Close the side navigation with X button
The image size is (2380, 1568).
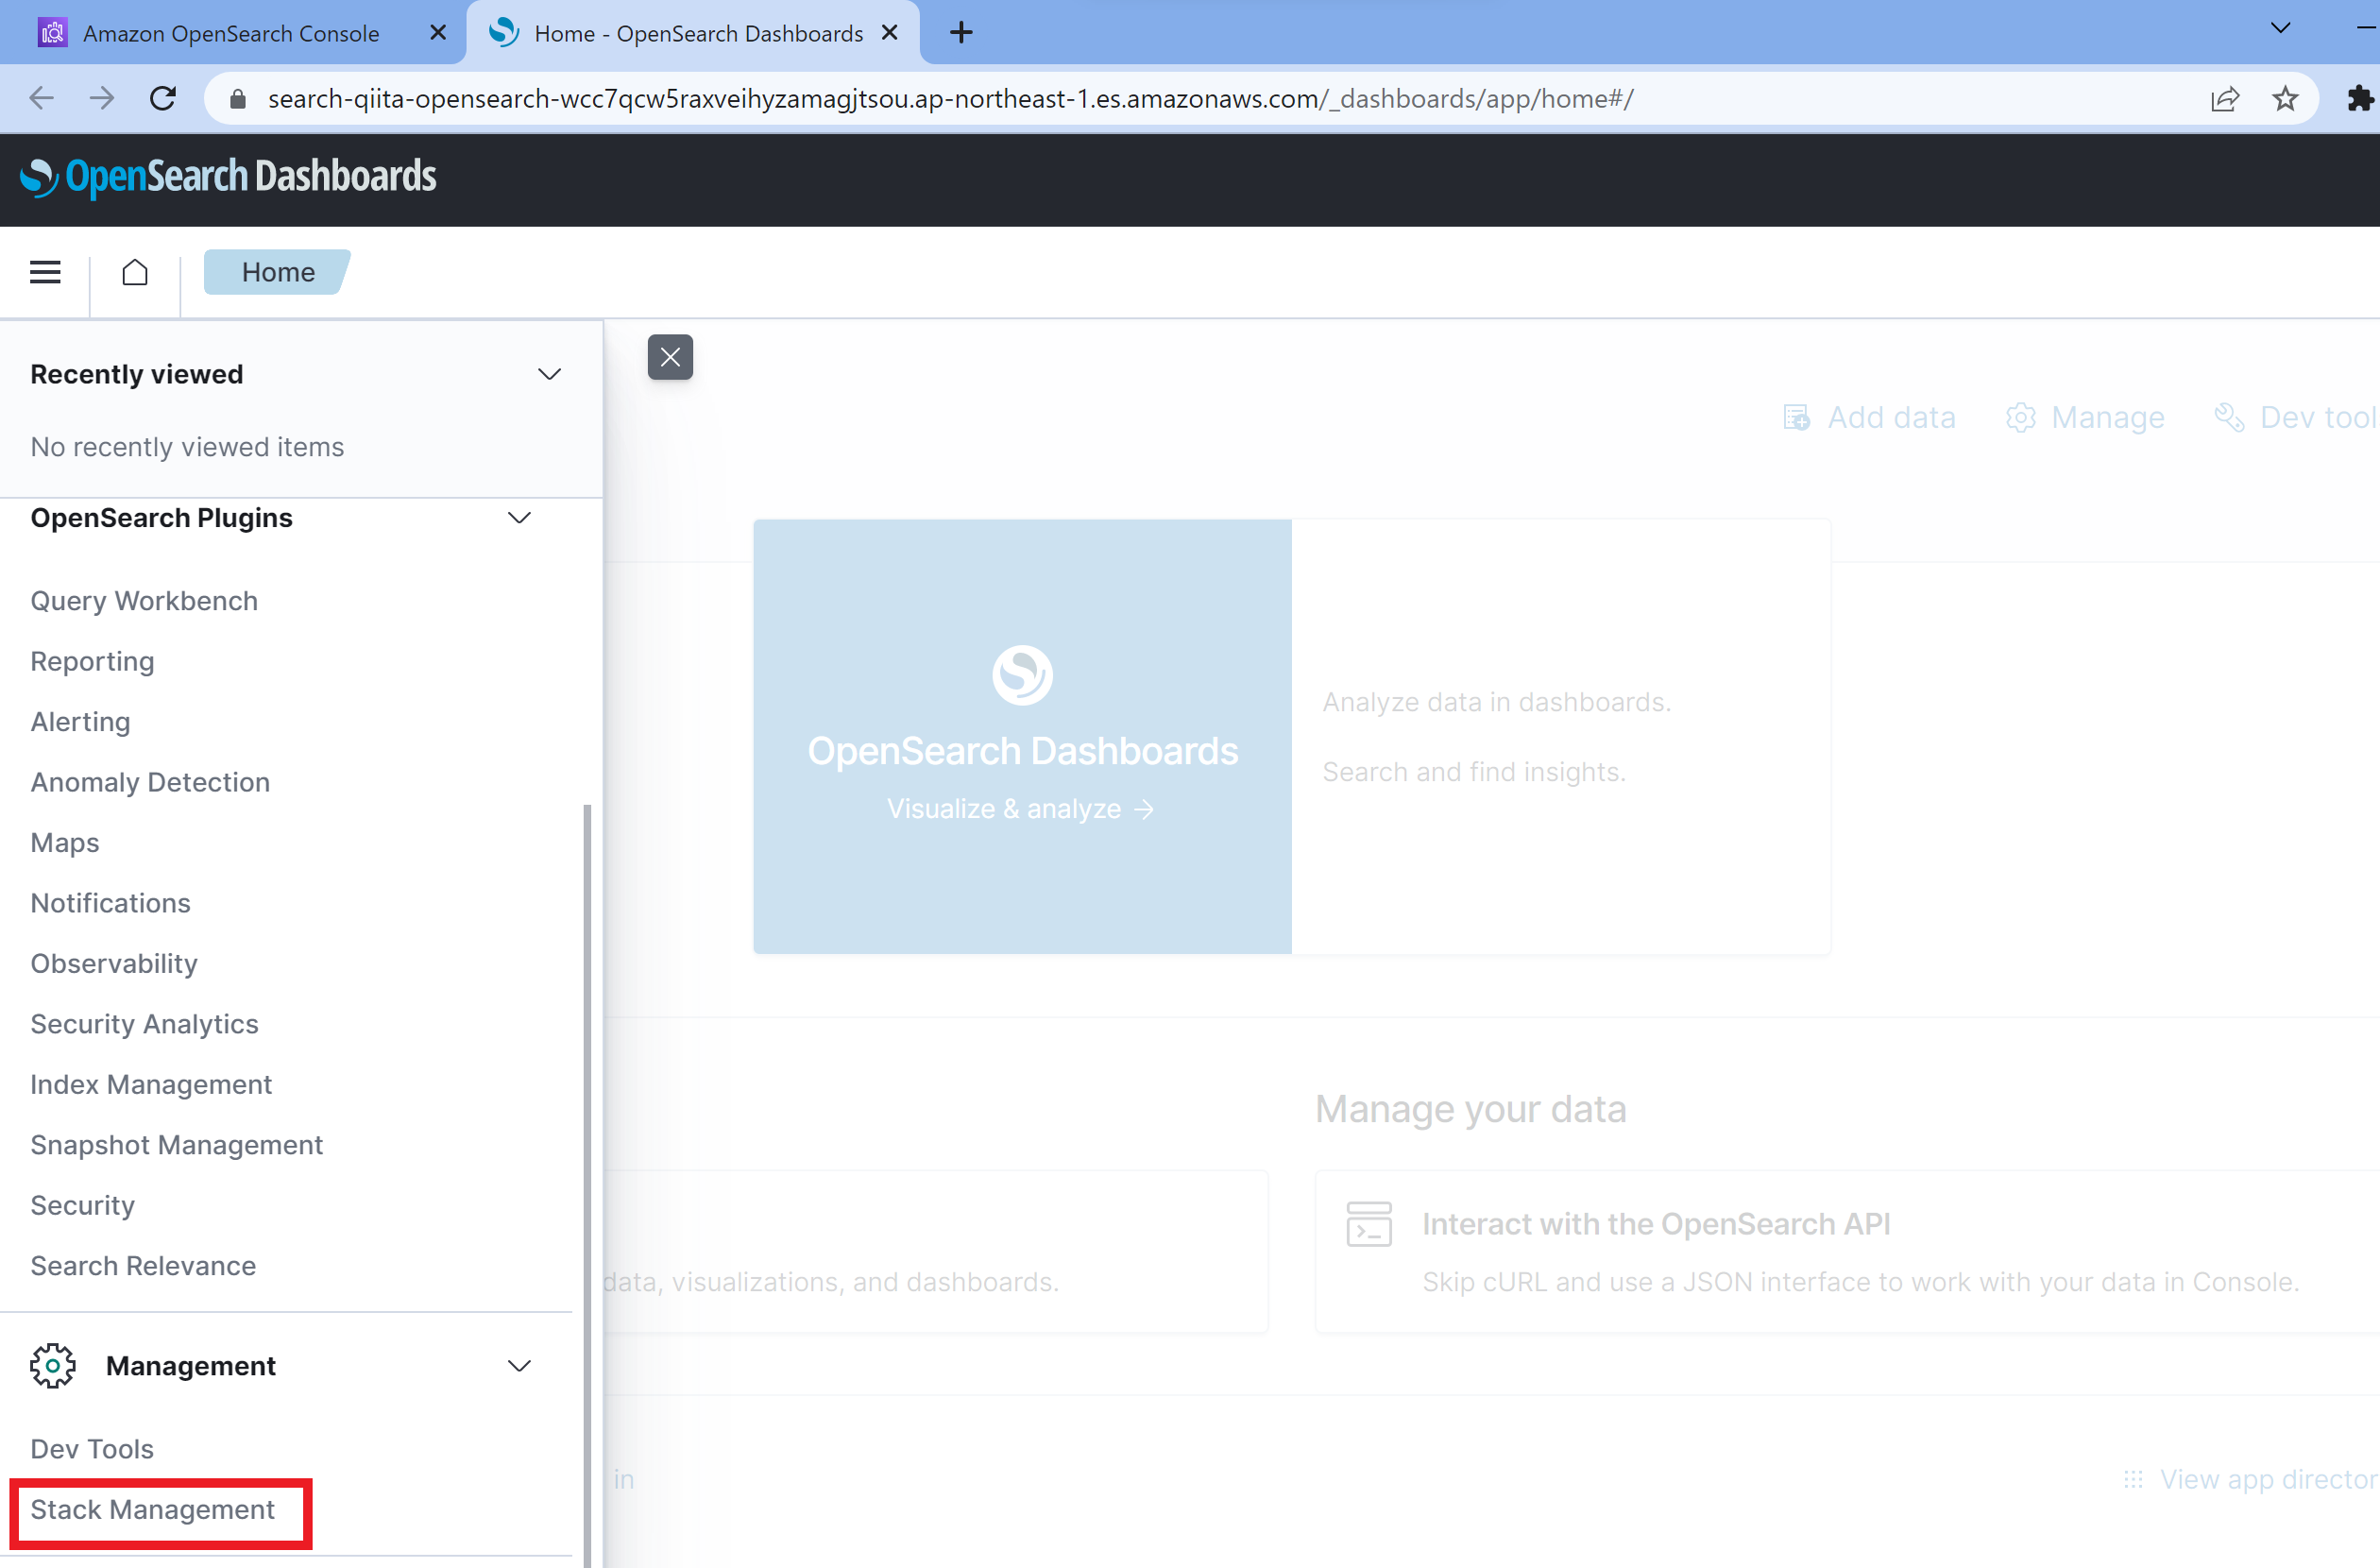(670, 357)
